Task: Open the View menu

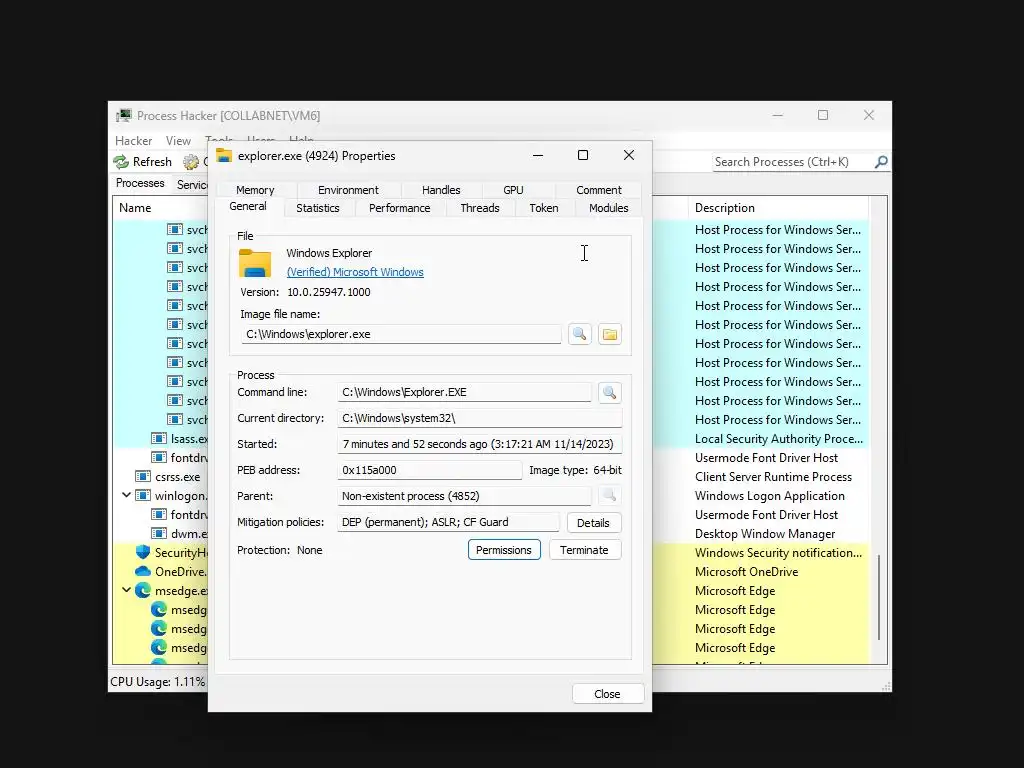Action: tap(178, 141)
